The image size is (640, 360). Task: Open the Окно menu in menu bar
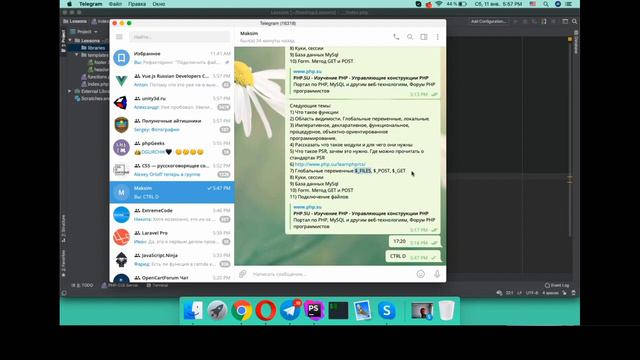159,4
